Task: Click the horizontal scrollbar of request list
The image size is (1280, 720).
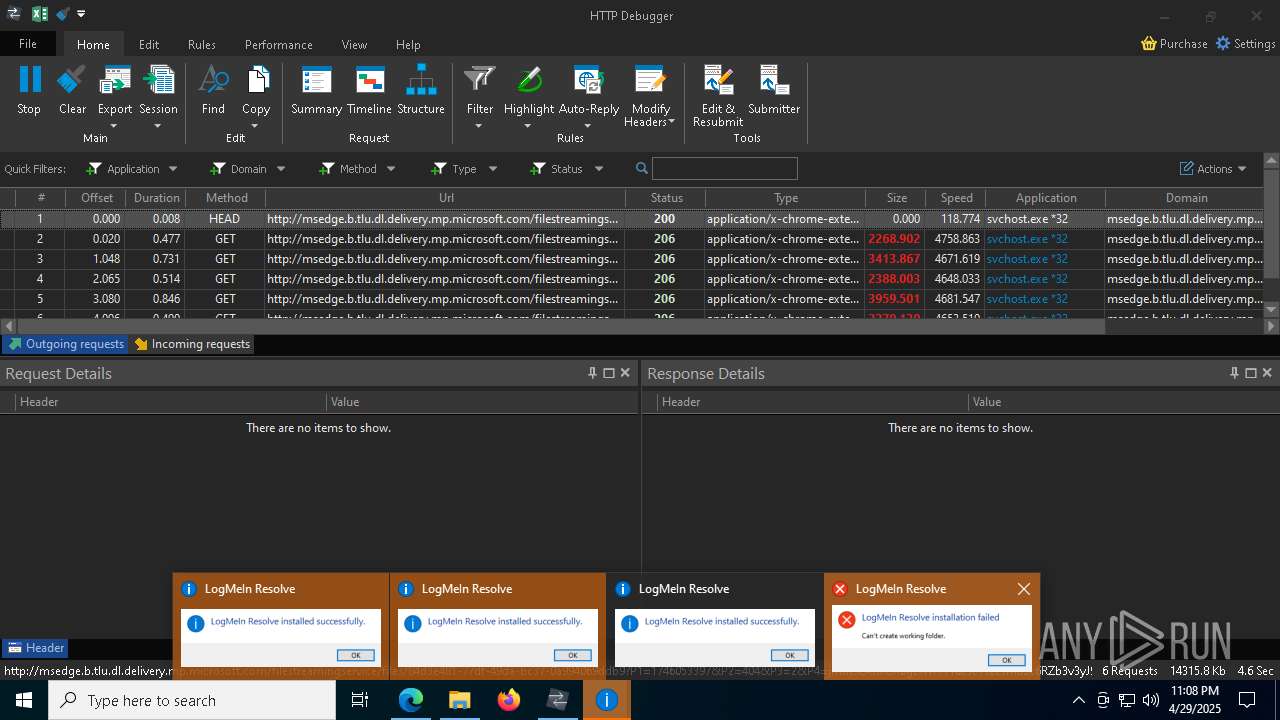Action: (x=560, y=326)
